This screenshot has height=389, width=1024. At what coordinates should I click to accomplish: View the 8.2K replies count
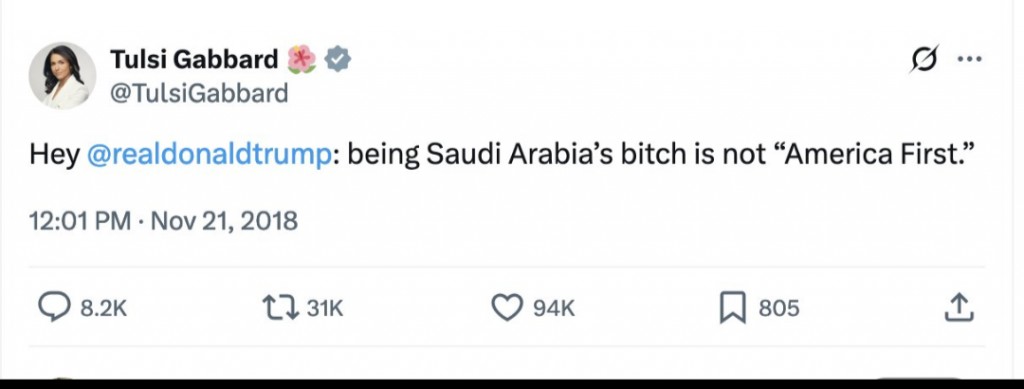pyautogui.click(x=103, y=308)
